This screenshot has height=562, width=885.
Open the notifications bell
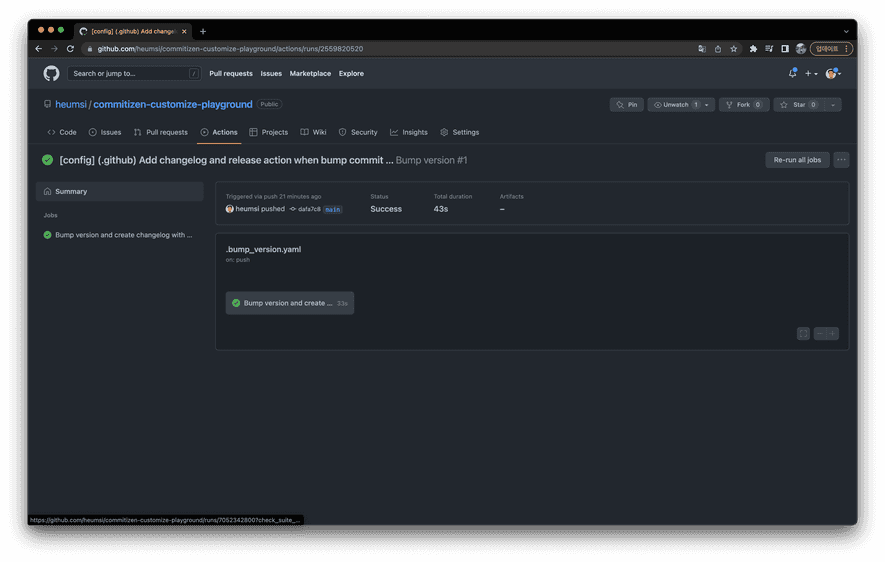coord(792,73)
